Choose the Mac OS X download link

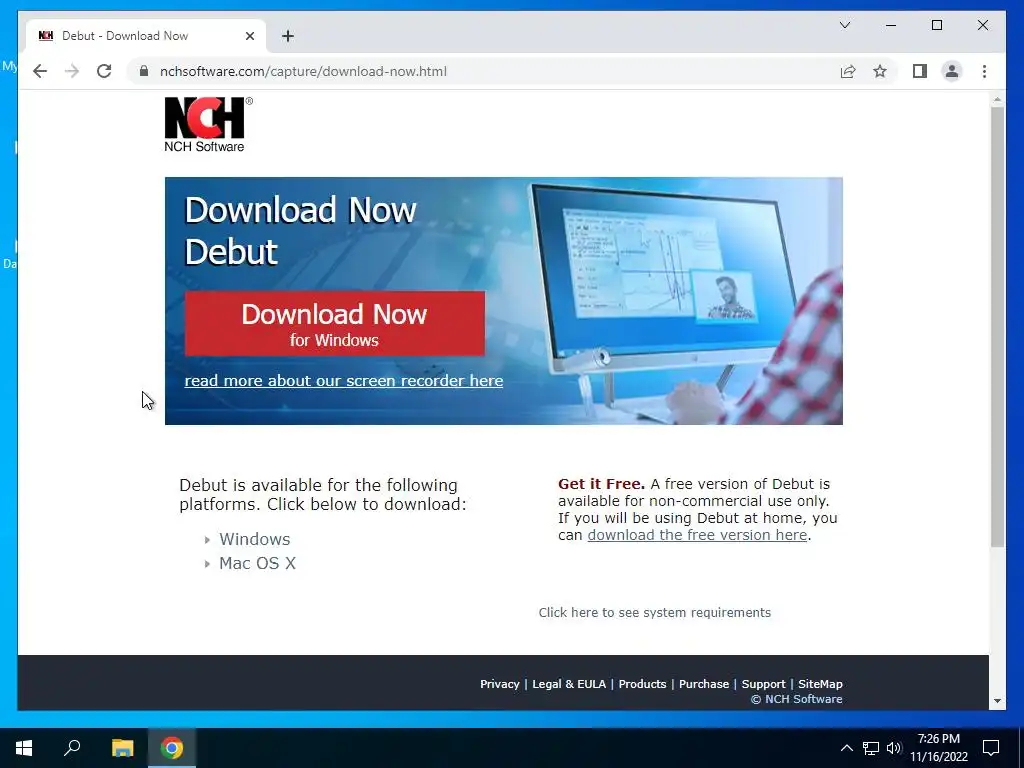pos(257,563)
